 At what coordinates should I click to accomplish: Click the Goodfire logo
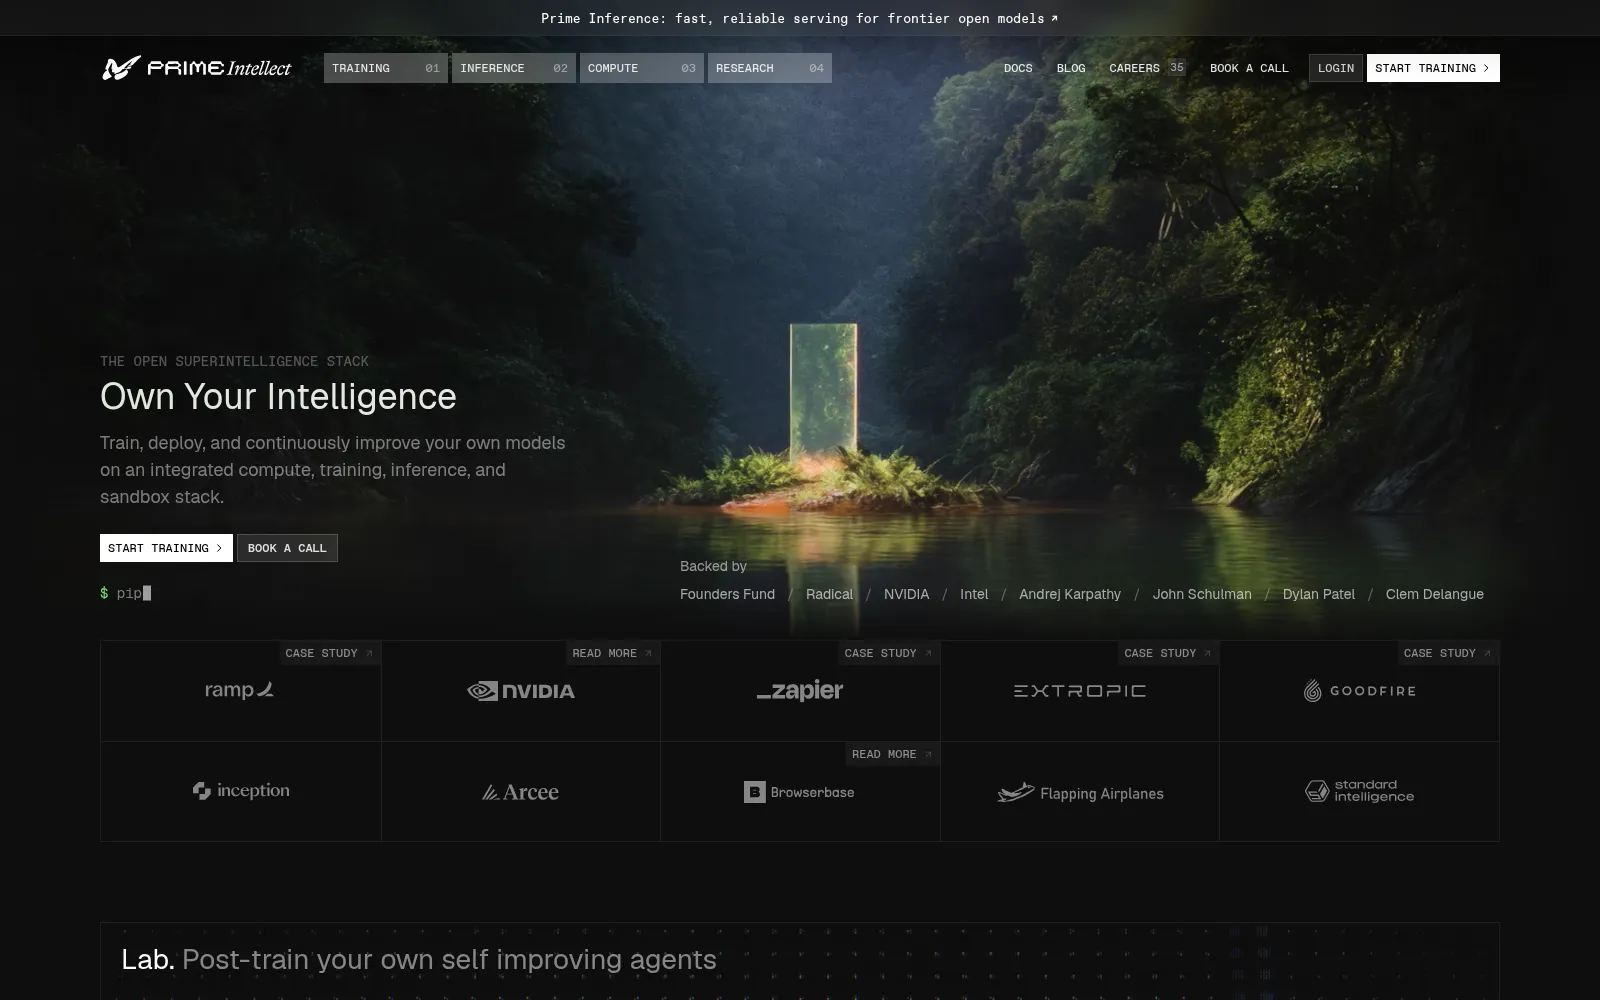(x=1360, y=691)
